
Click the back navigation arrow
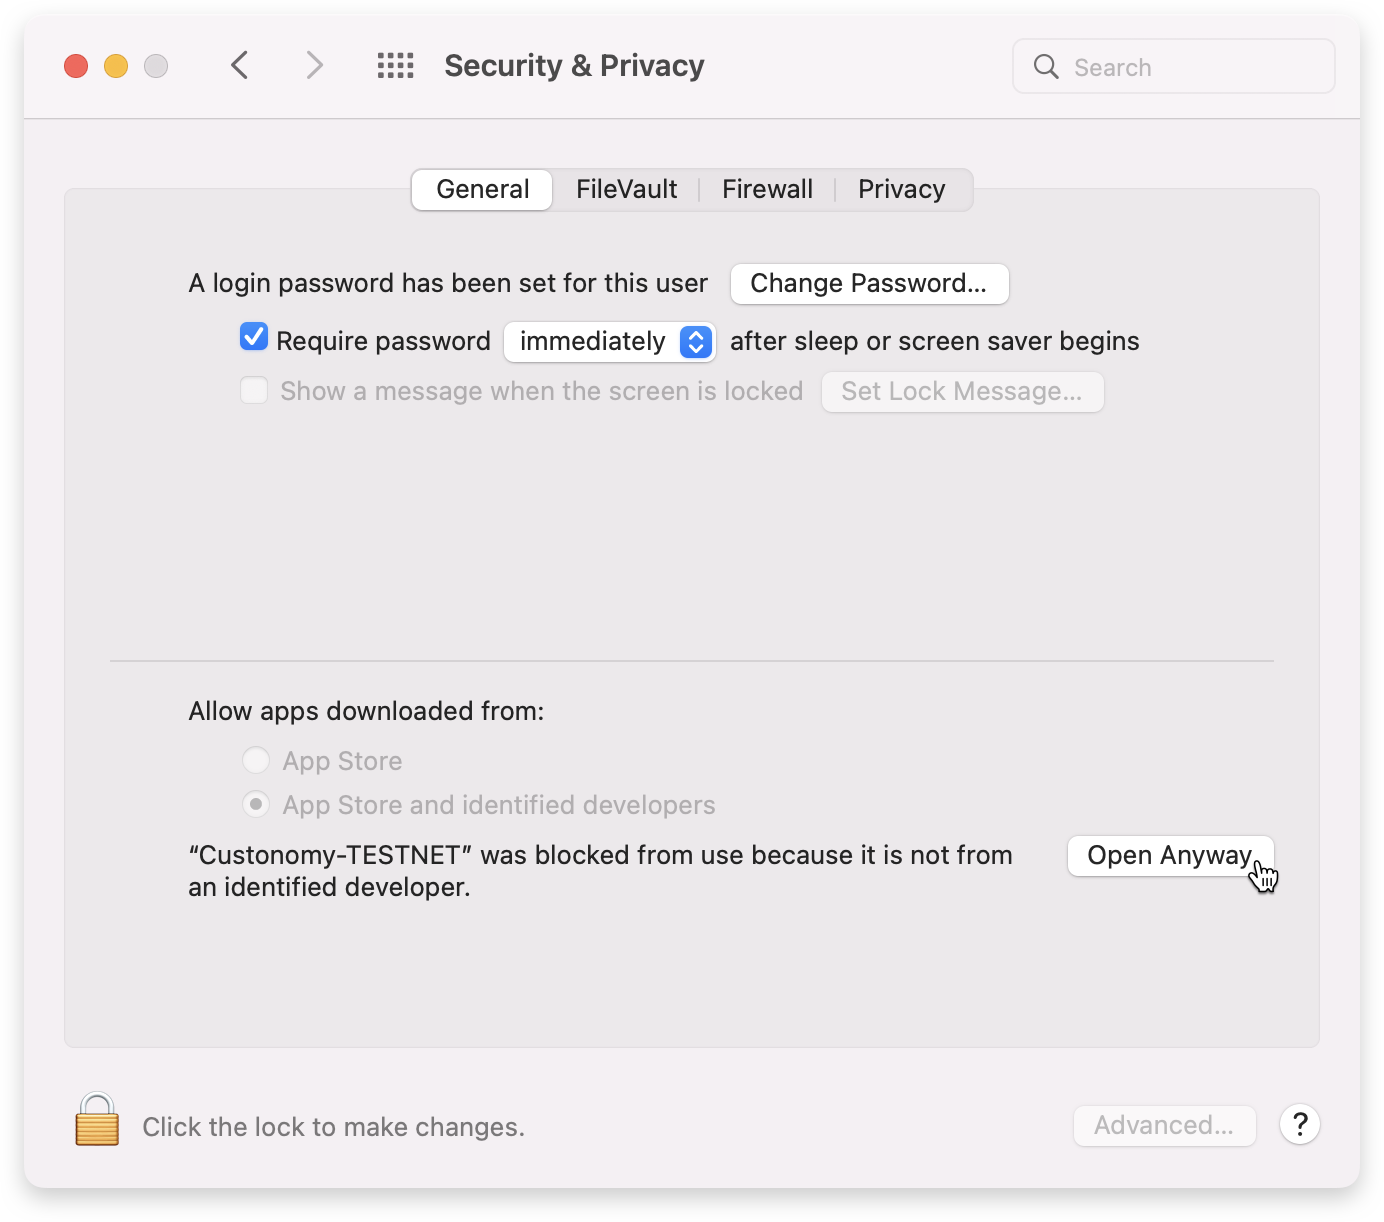coord(239,65)
